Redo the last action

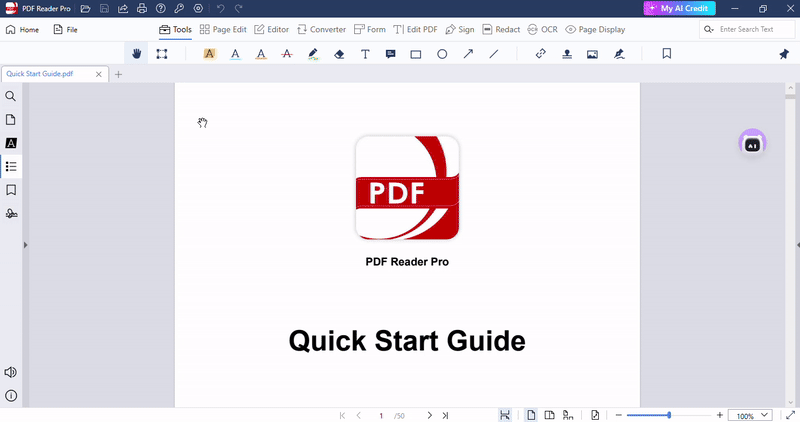(x=238, y=9)
